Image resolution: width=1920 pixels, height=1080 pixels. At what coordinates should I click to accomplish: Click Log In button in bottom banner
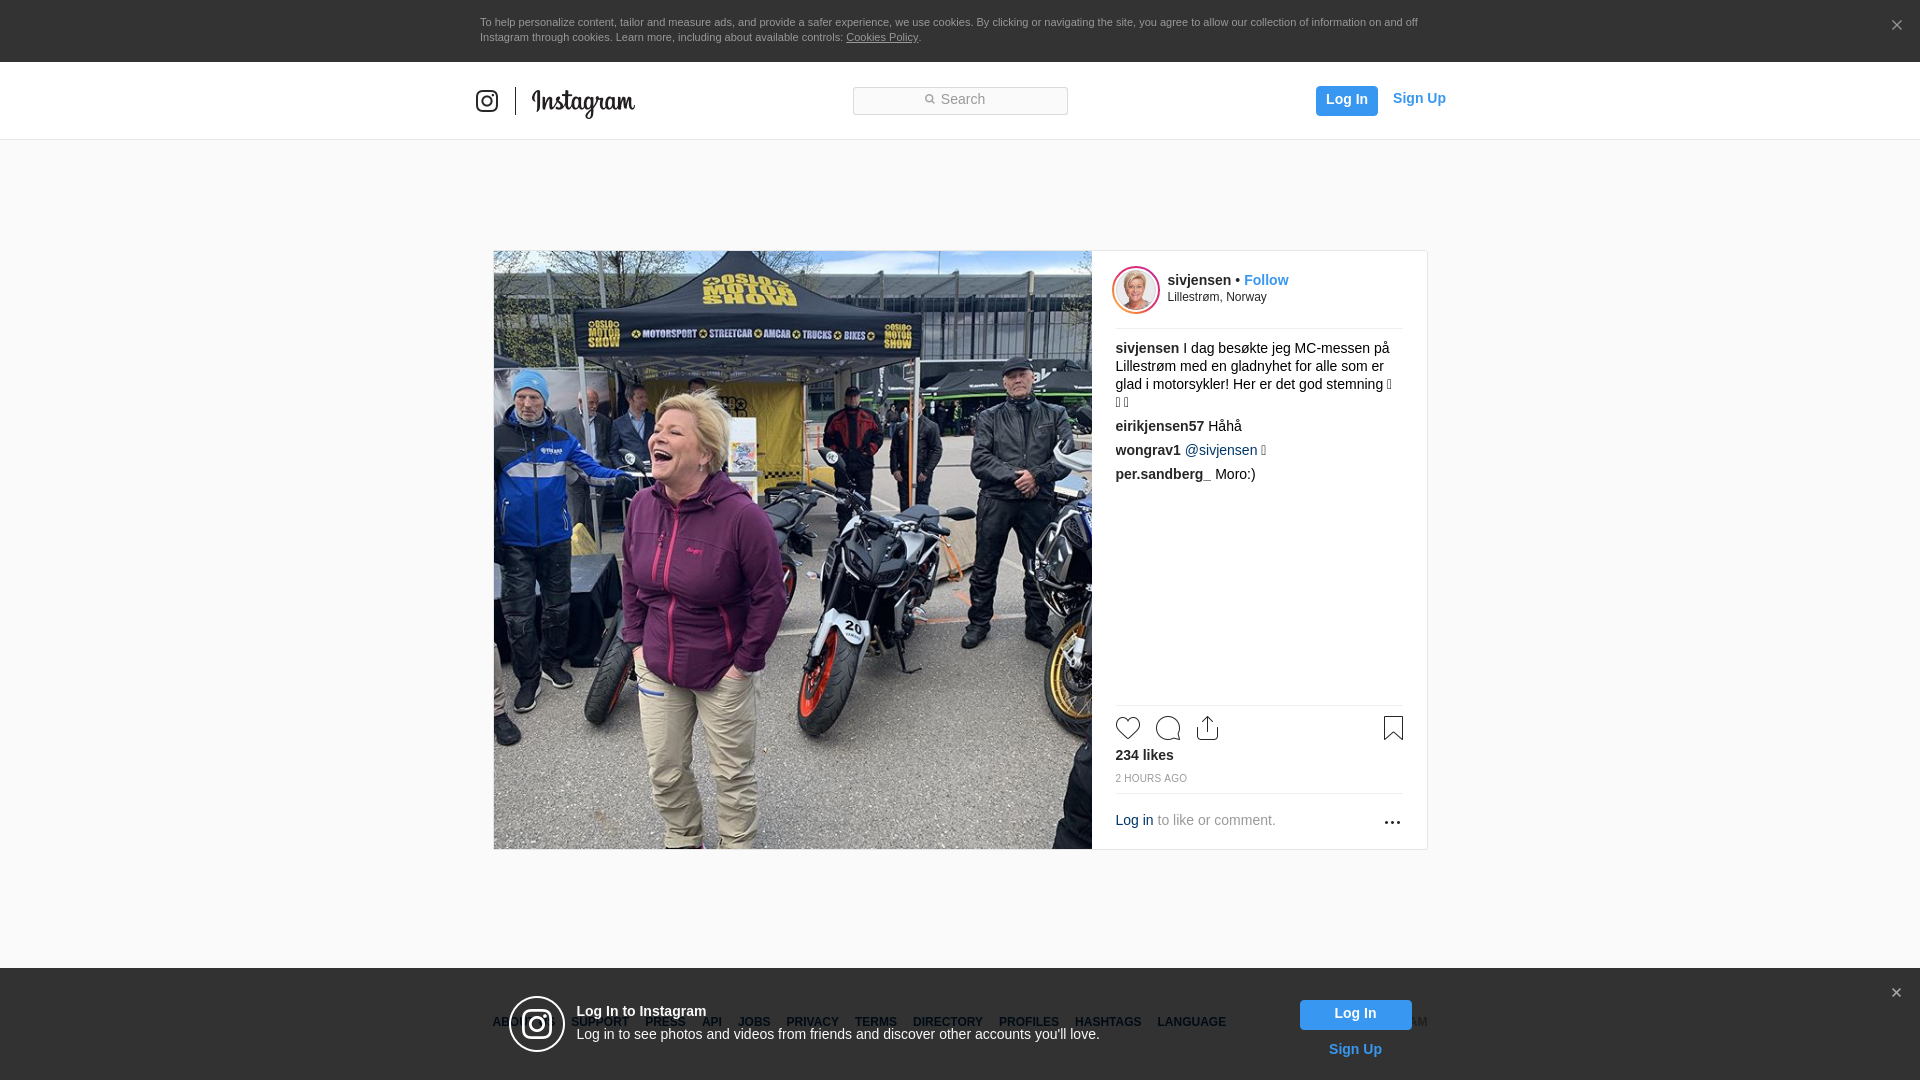pyautogui.click(x=1355, y=1015)
